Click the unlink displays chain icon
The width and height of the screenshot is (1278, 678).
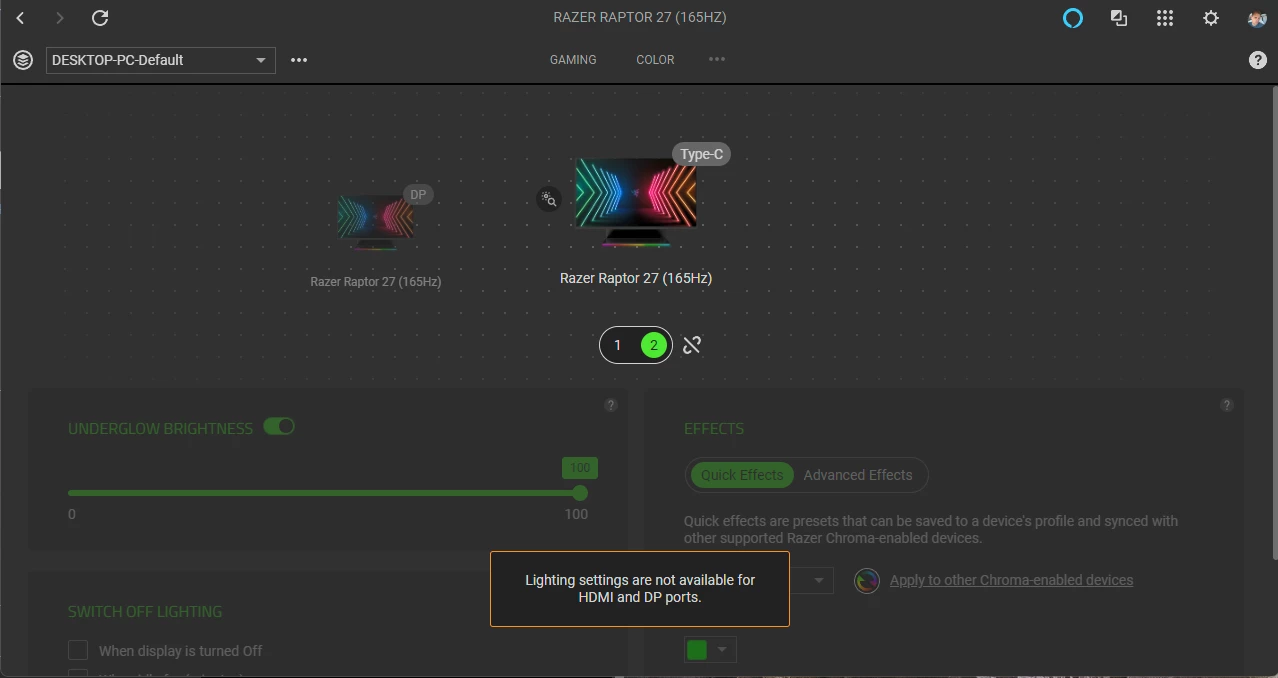(x=692, y=345)
